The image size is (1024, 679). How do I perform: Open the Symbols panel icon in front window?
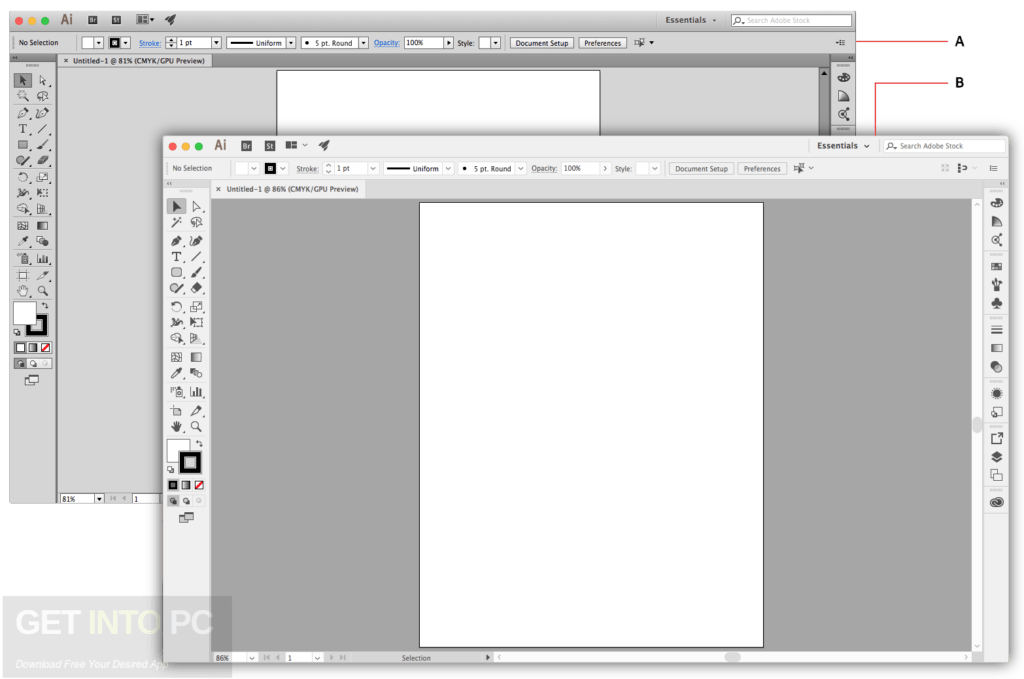pos(997,303)
